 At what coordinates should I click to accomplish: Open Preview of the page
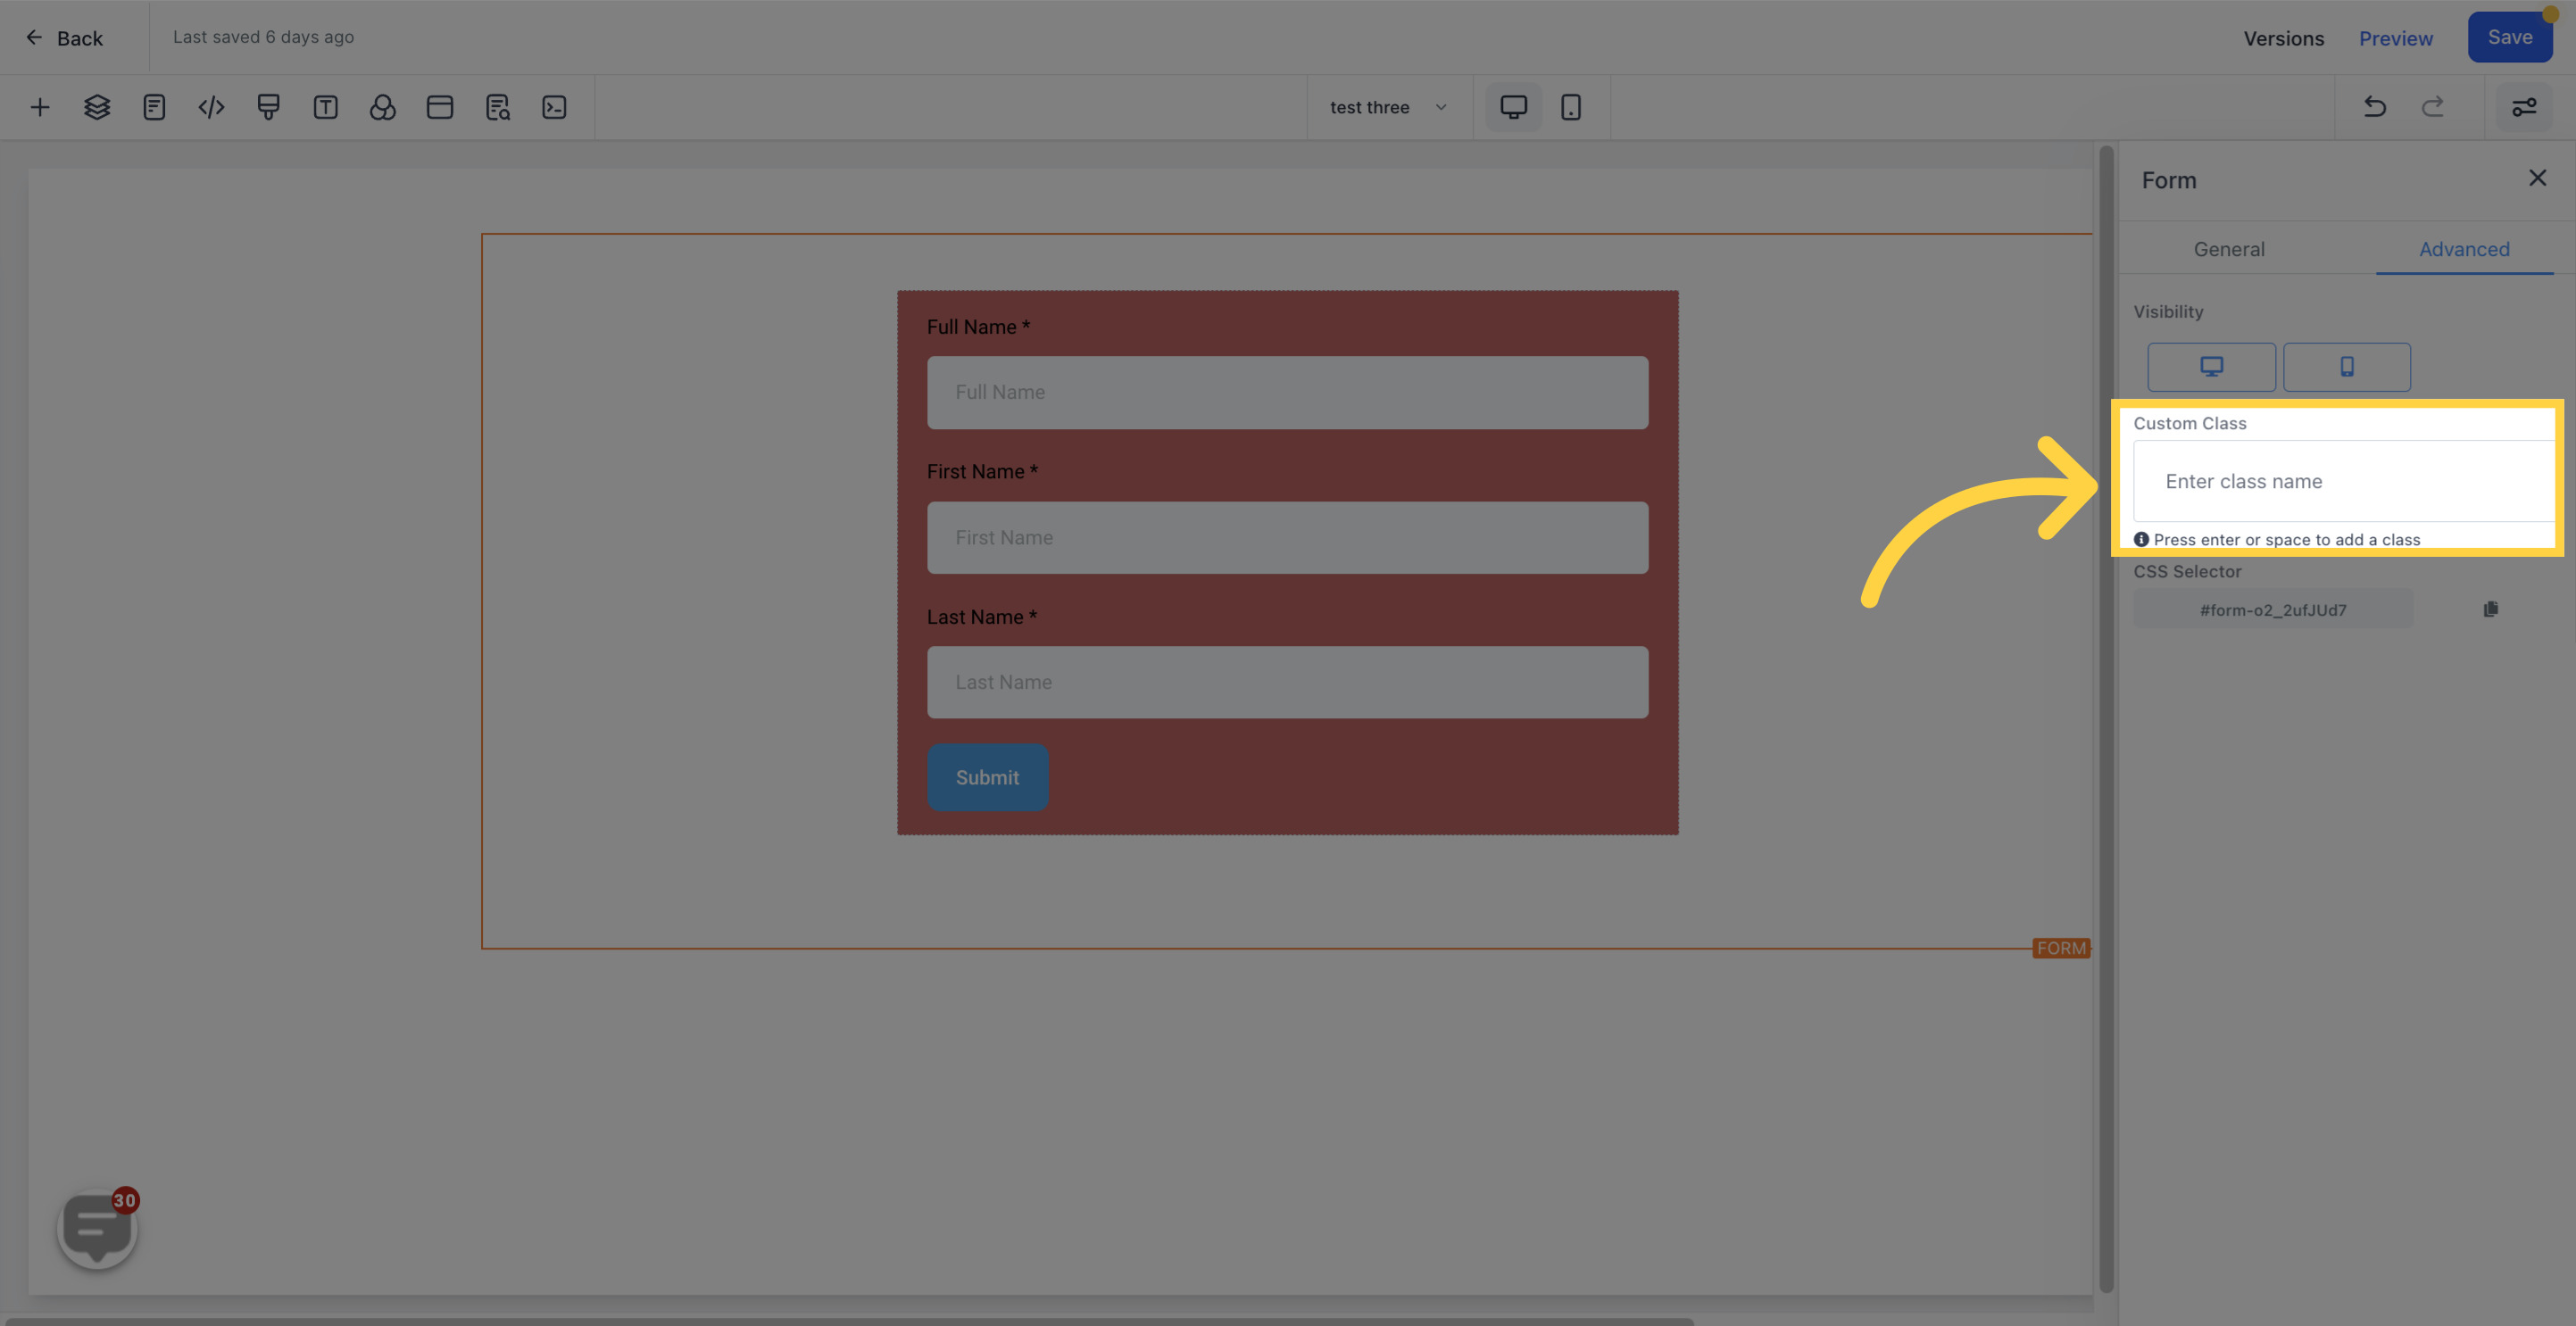click(2396, 38)
